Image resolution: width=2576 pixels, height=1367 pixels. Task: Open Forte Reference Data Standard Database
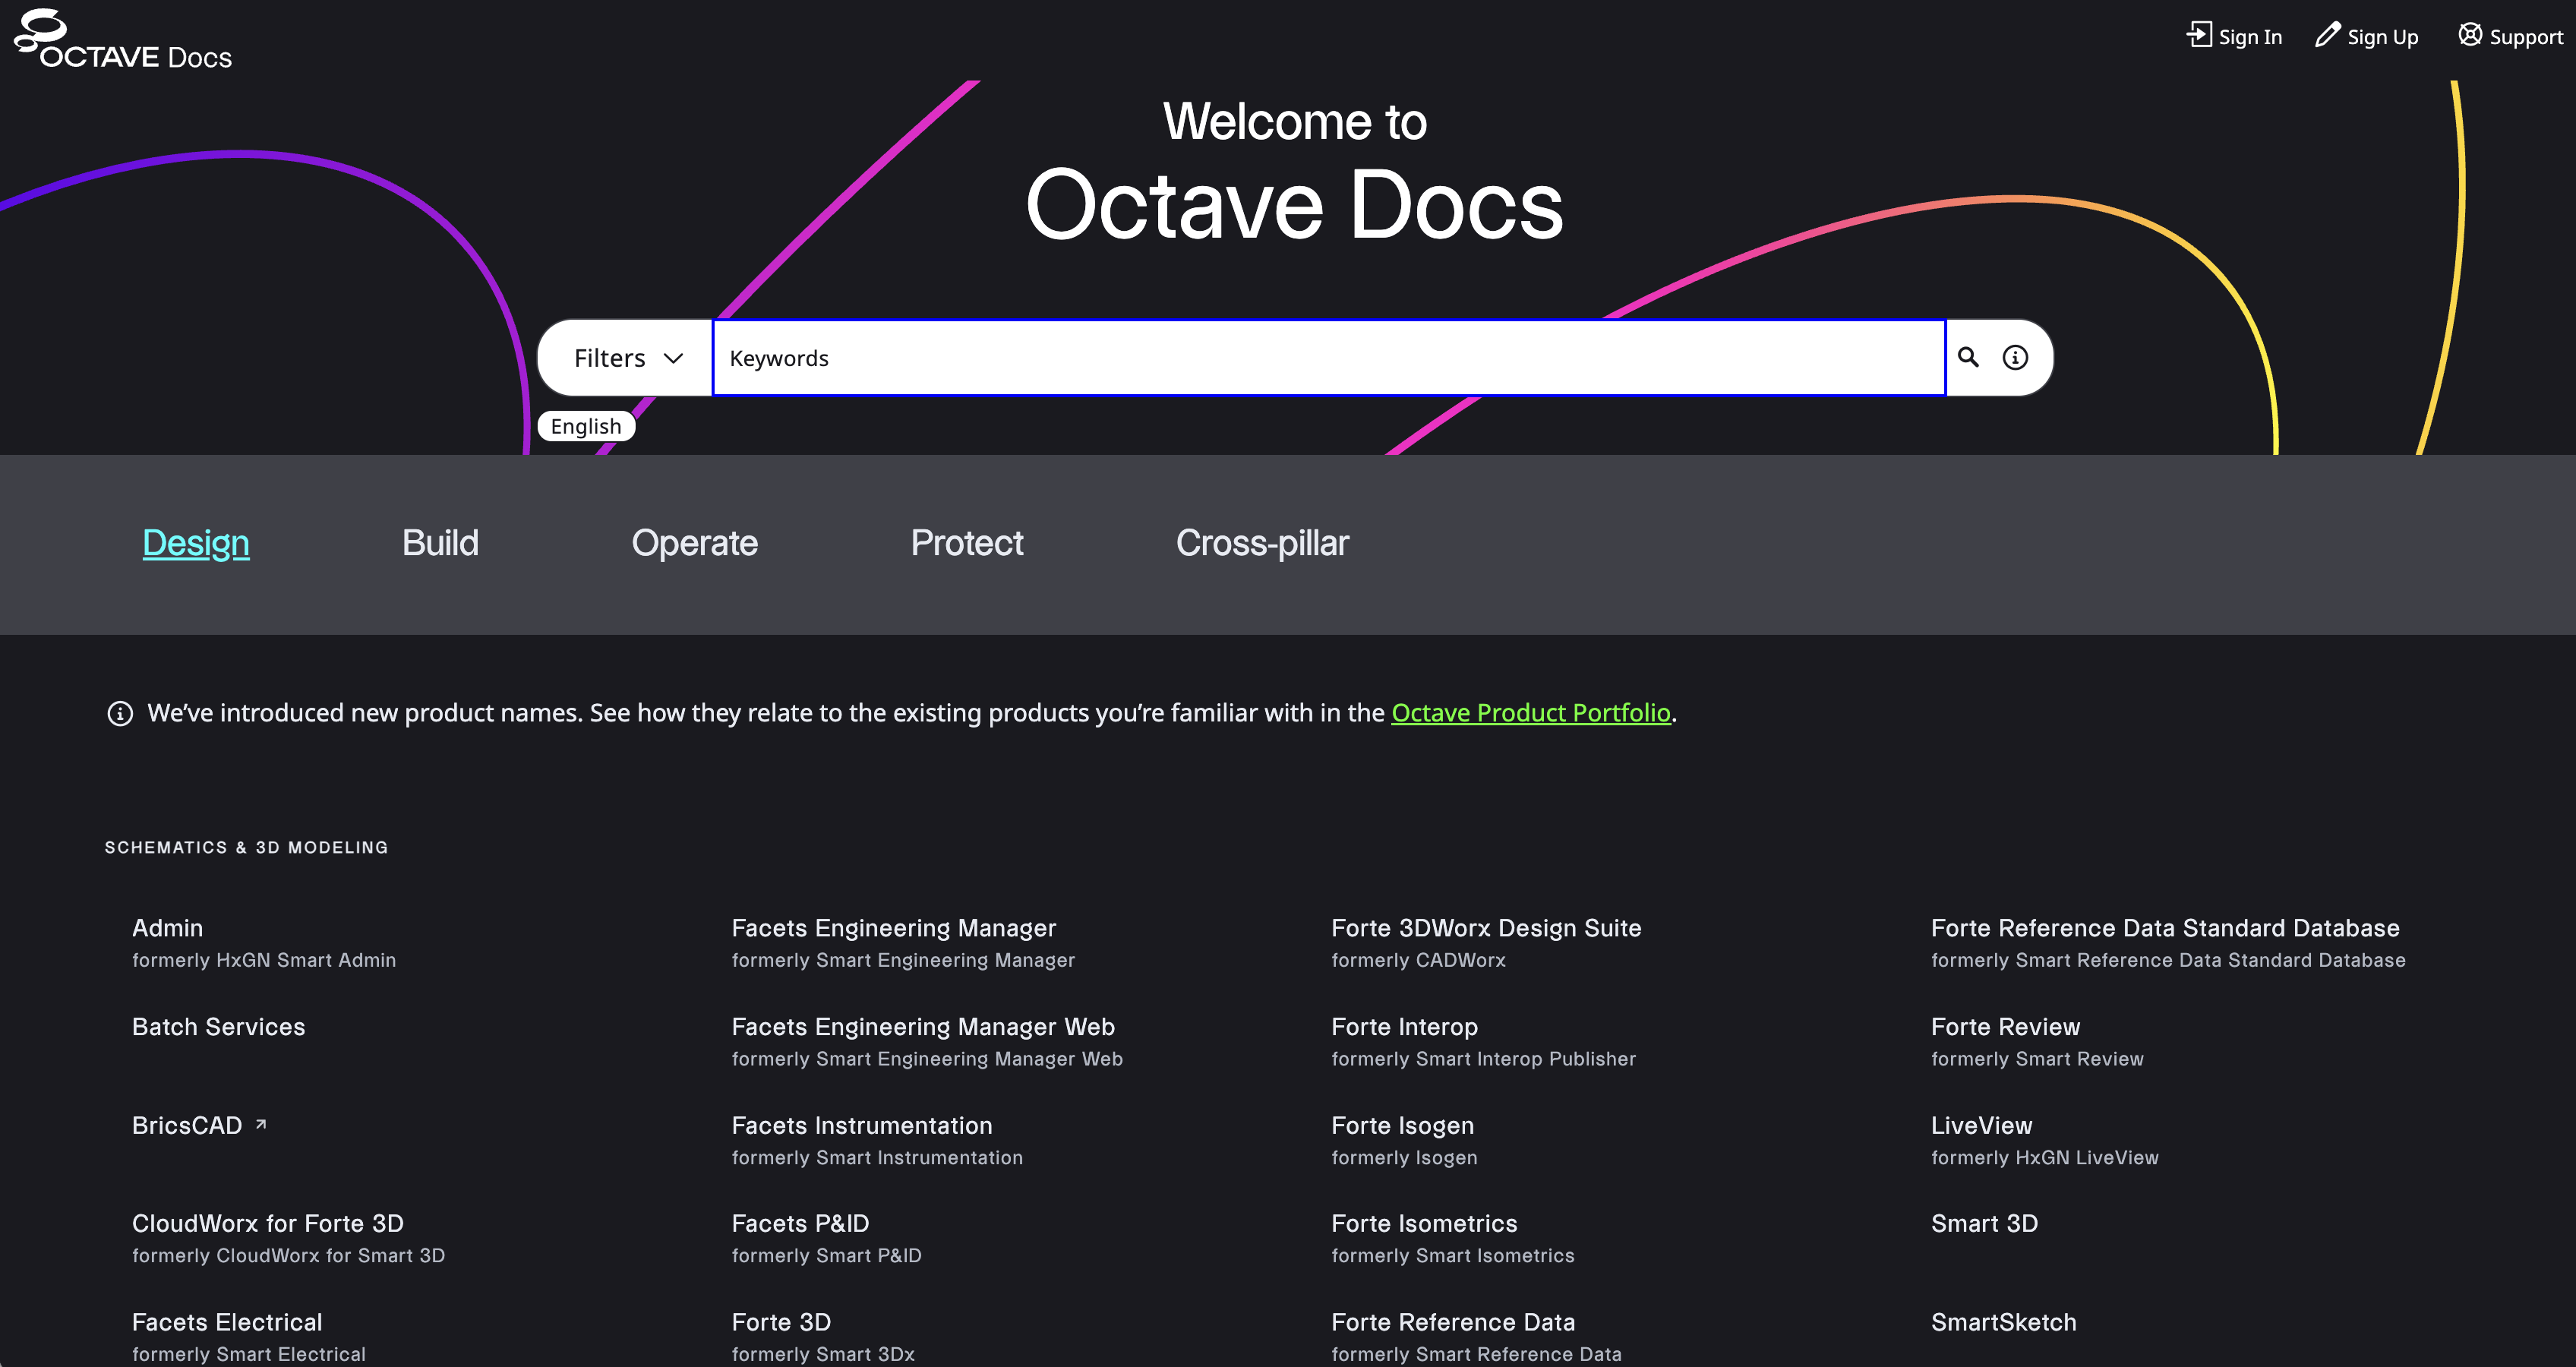(2165, 928)
